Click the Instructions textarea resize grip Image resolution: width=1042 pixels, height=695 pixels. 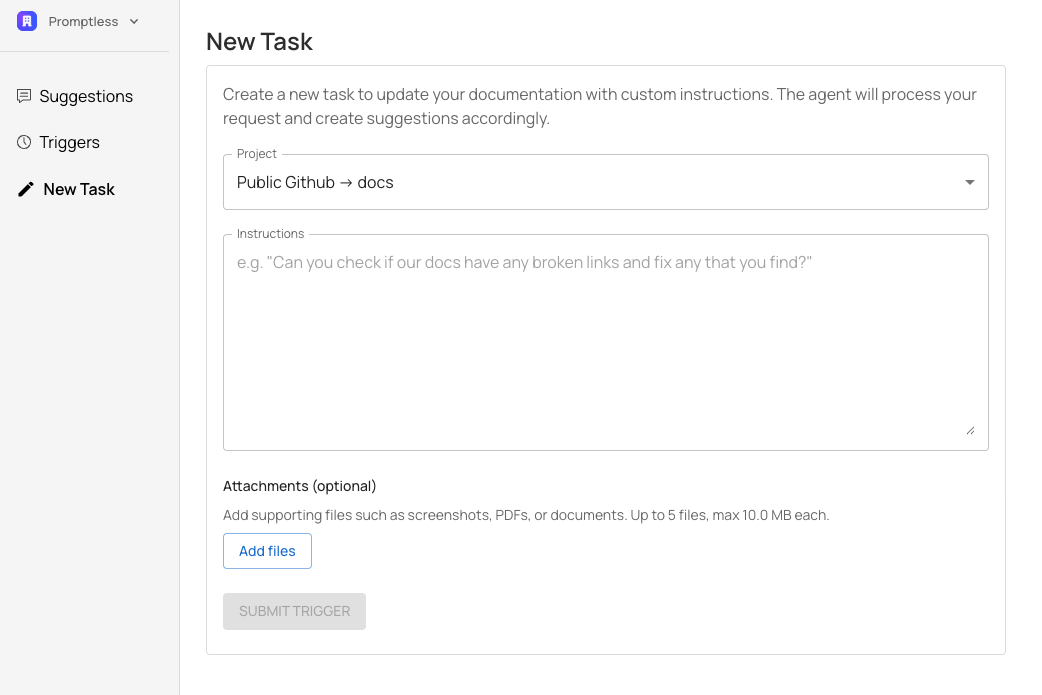coord(970,430)
